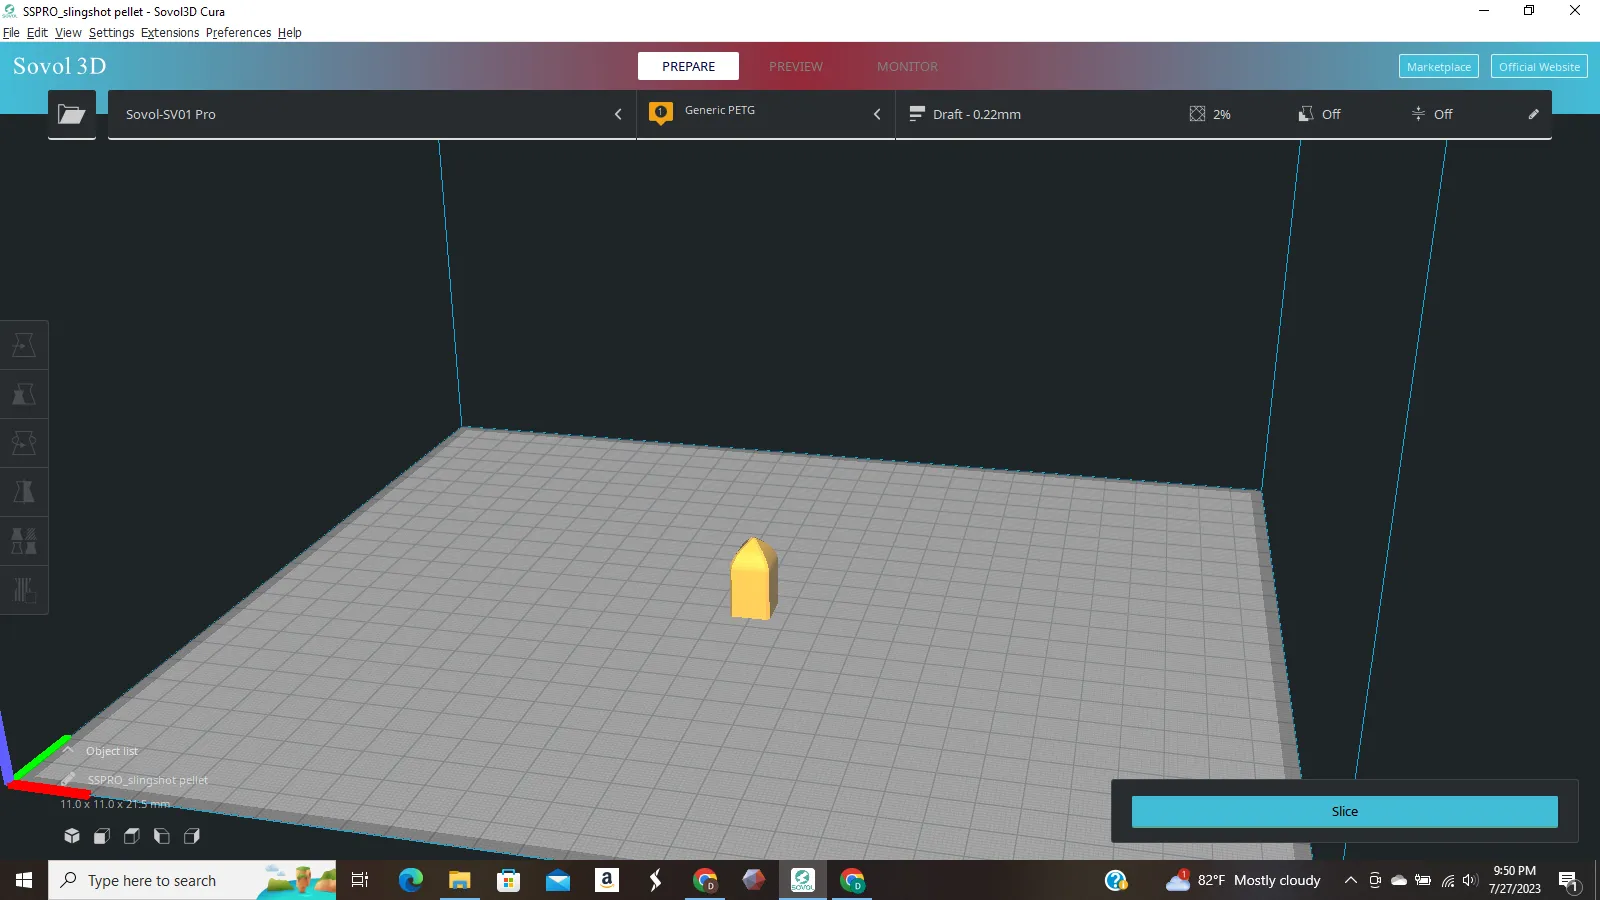Visit the Official Website

1539,66
